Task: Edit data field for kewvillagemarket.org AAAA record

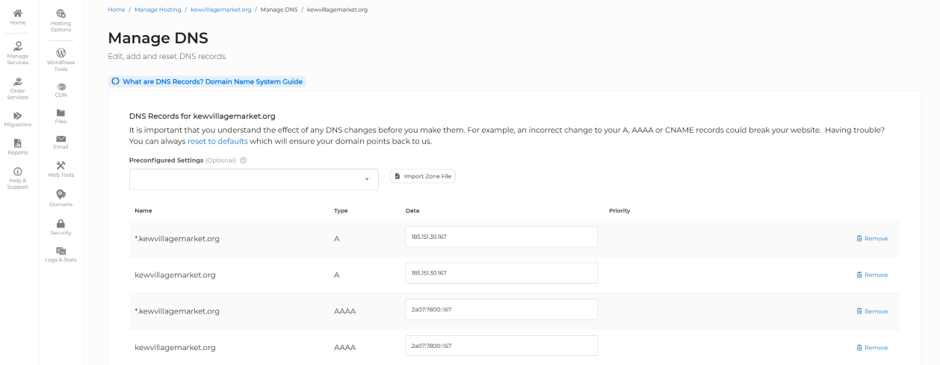Action: pyautogui.click(x=501, y=346)
